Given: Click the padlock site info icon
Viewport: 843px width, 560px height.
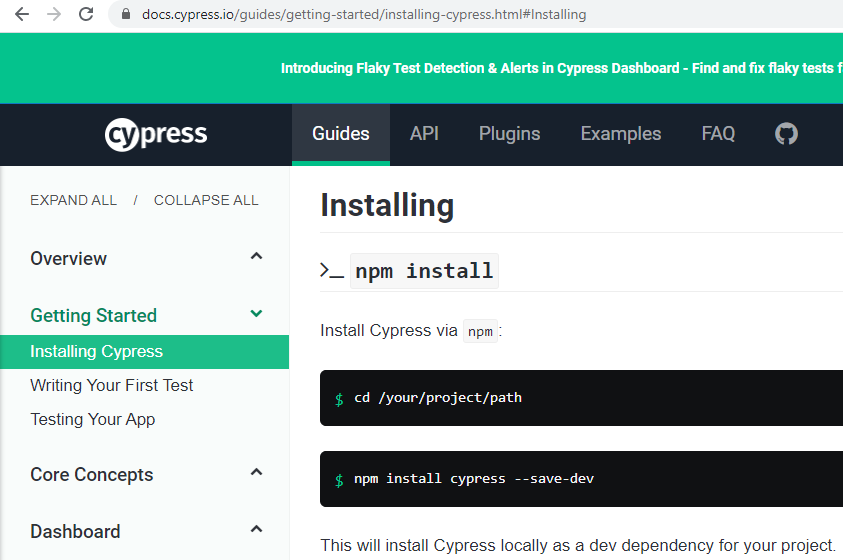Looking at the screenshot, I should [126, 14].
